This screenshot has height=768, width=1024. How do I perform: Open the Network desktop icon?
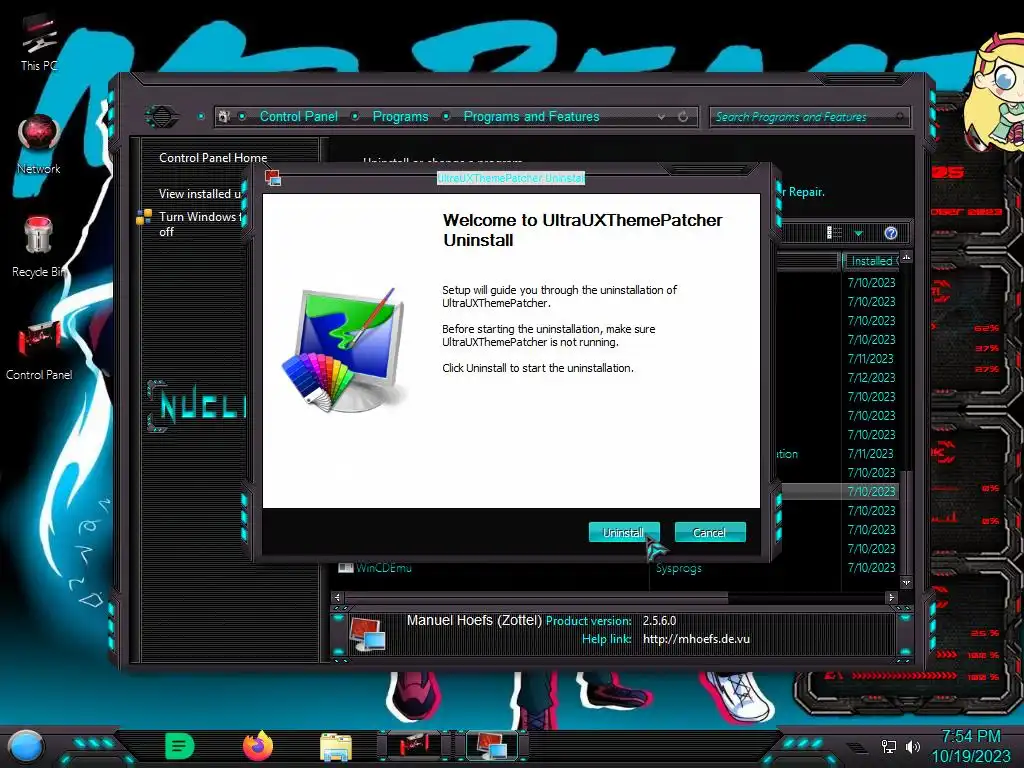39,145
